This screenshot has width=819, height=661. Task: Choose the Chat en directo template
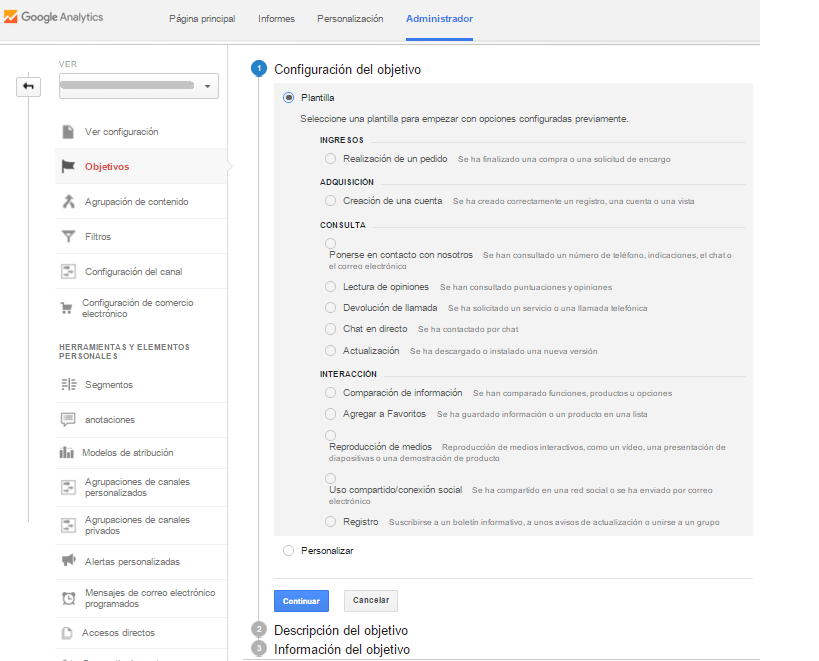pyautogui.click(x=330, y=329)
